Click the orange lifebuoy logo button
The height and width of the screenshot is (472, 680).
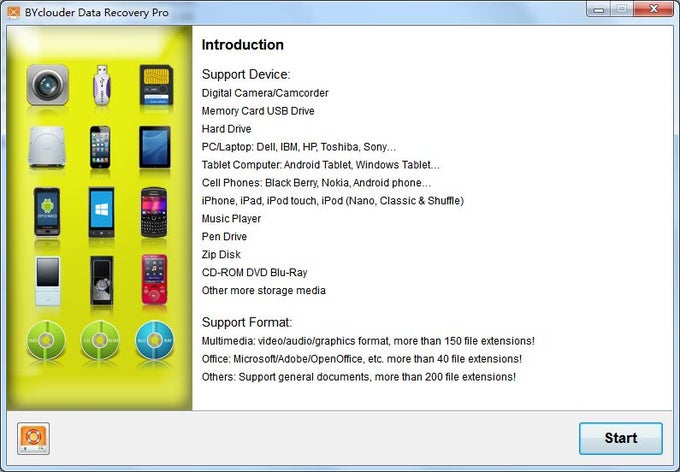[x=33, y=438]
